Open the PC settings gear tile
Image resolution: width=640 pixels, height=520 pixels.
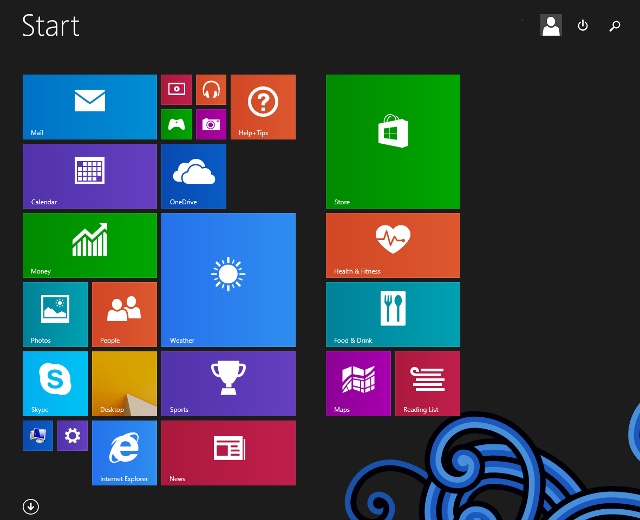[x=72, y=436]
